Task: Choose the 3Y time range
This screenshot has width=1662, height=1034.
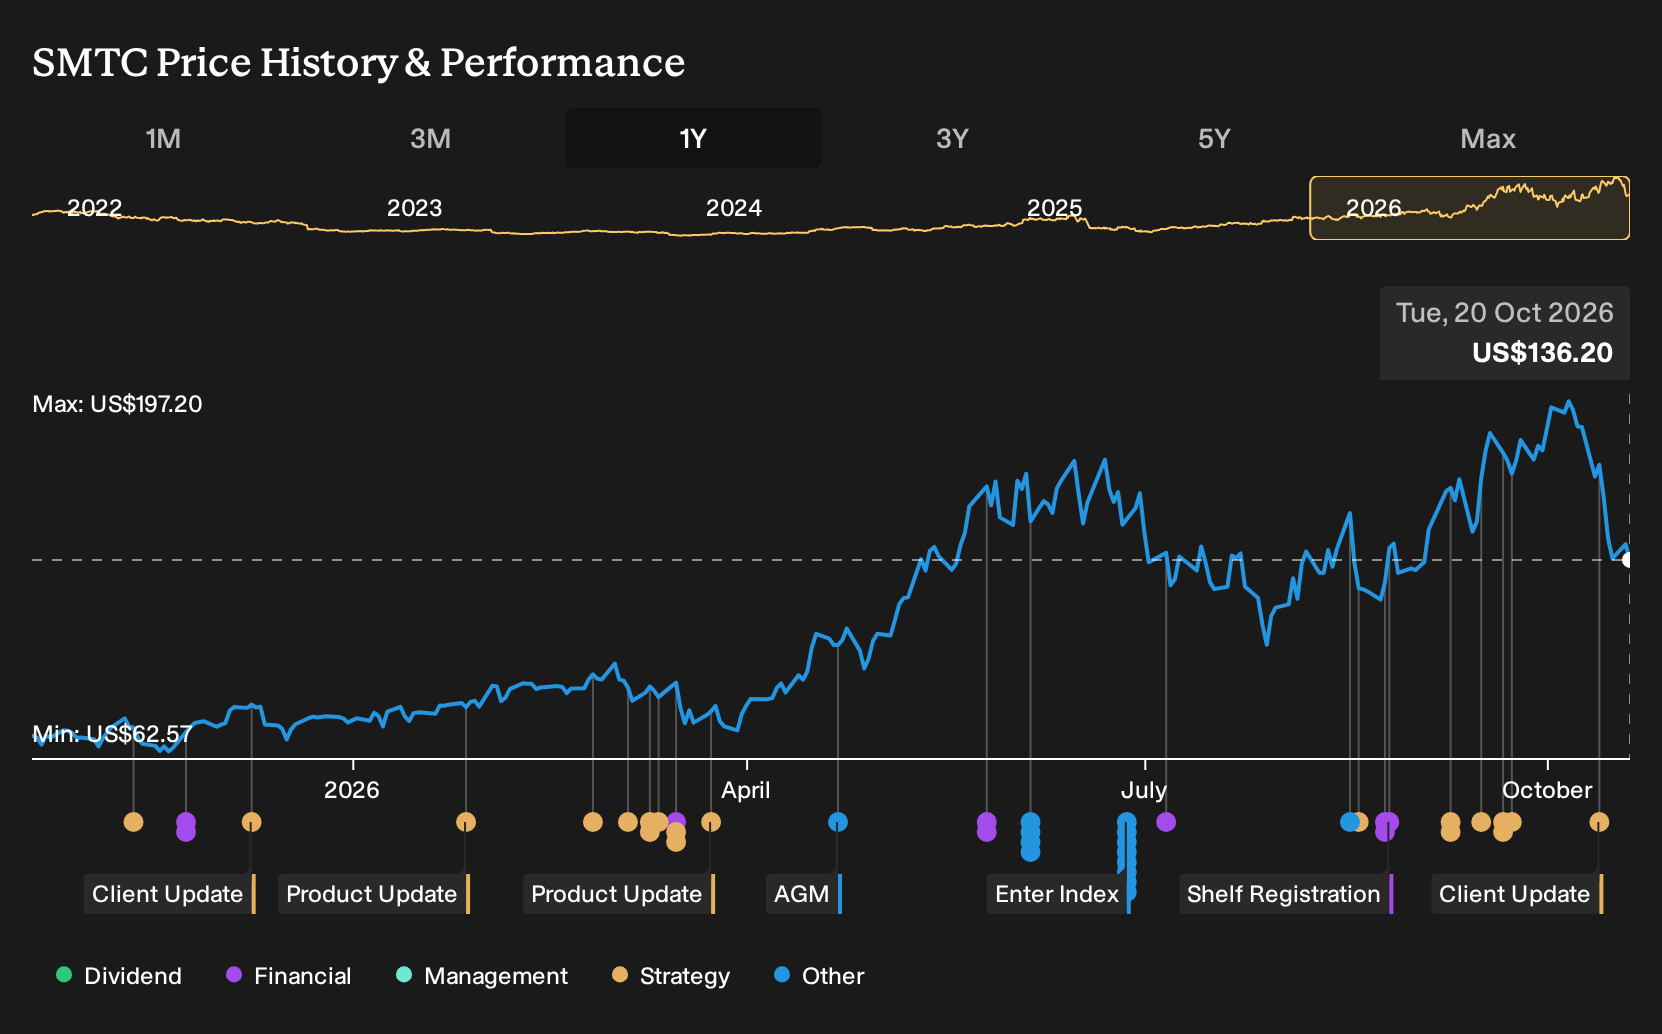Action: pyautogui.click(x=952, y=138)
